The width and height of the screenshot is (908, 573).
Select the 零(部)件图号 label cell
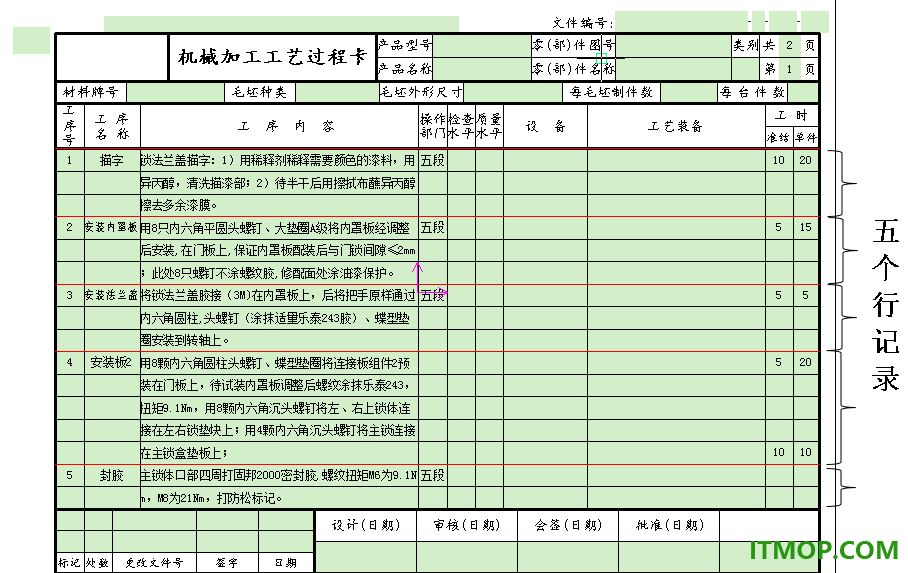tap(573, 45)
